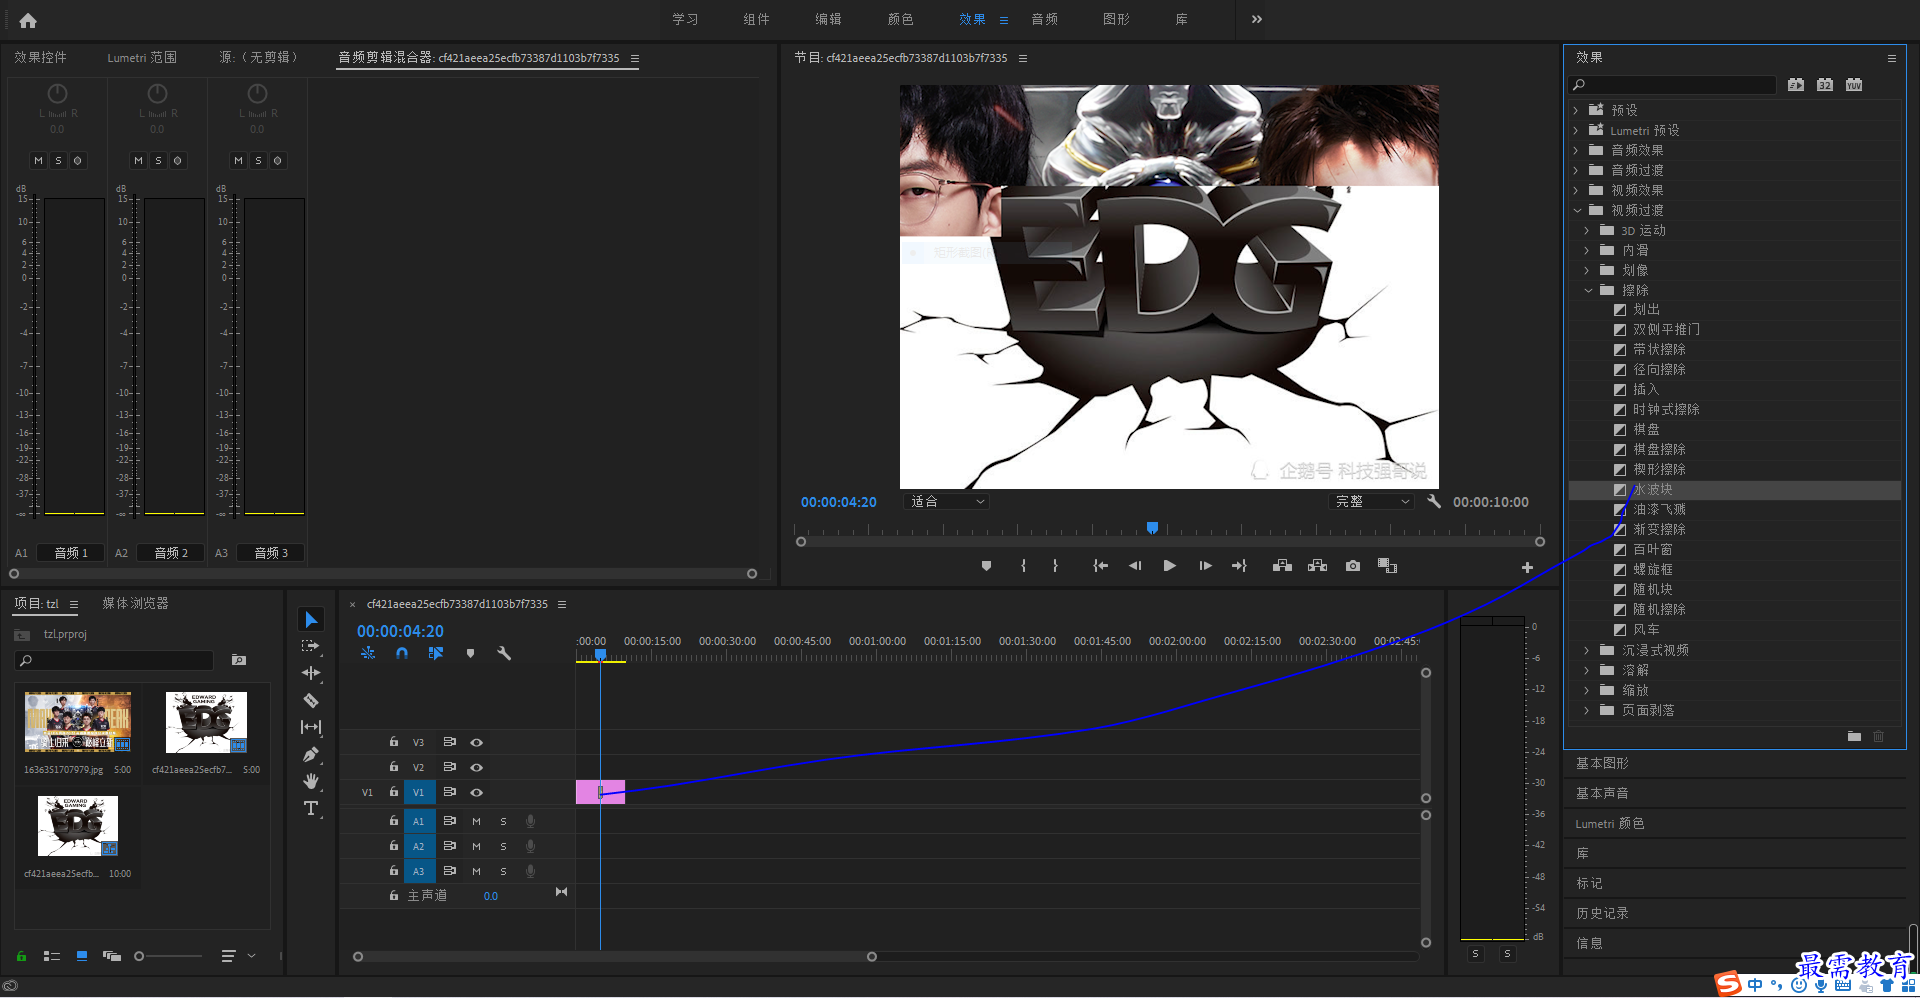Select the Razor tool in timeline toolbox
The image size is (1920, 998).
pyautogui.click(x=311, y=700)
